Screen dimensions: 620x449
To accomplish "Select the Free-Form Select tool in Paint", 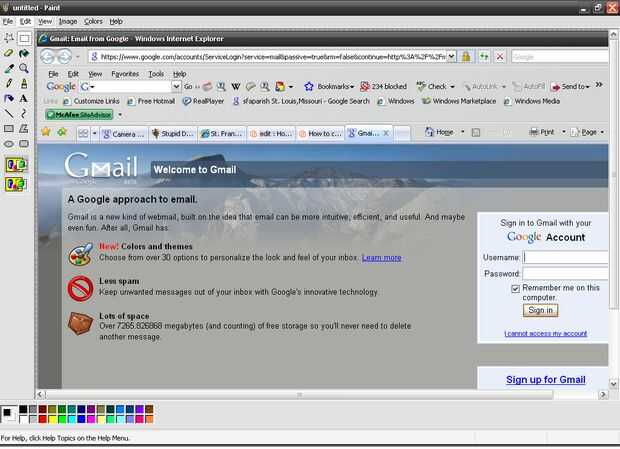I will 9,38.
